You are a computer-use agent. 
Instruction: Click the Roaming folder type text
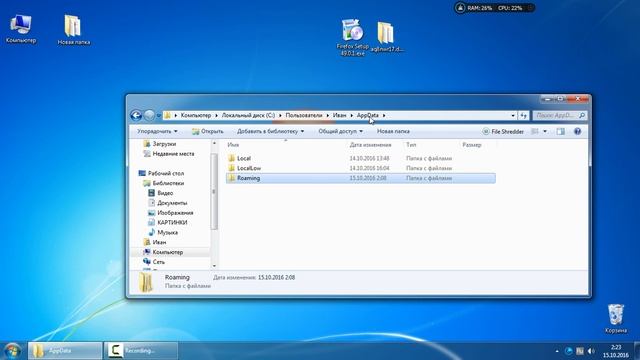click(429, 178)
